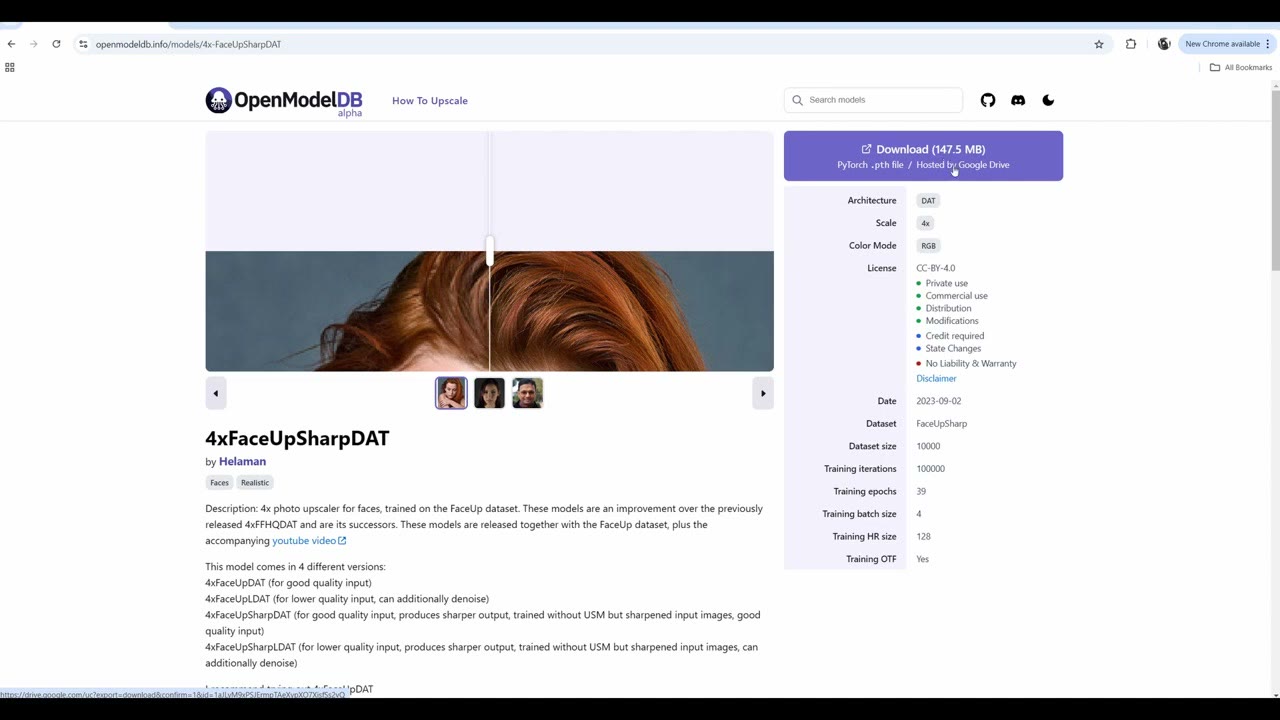Bookmark this page with the star icon
This screenshot has width=1280, height=720.
click(x=1099, y=44)
